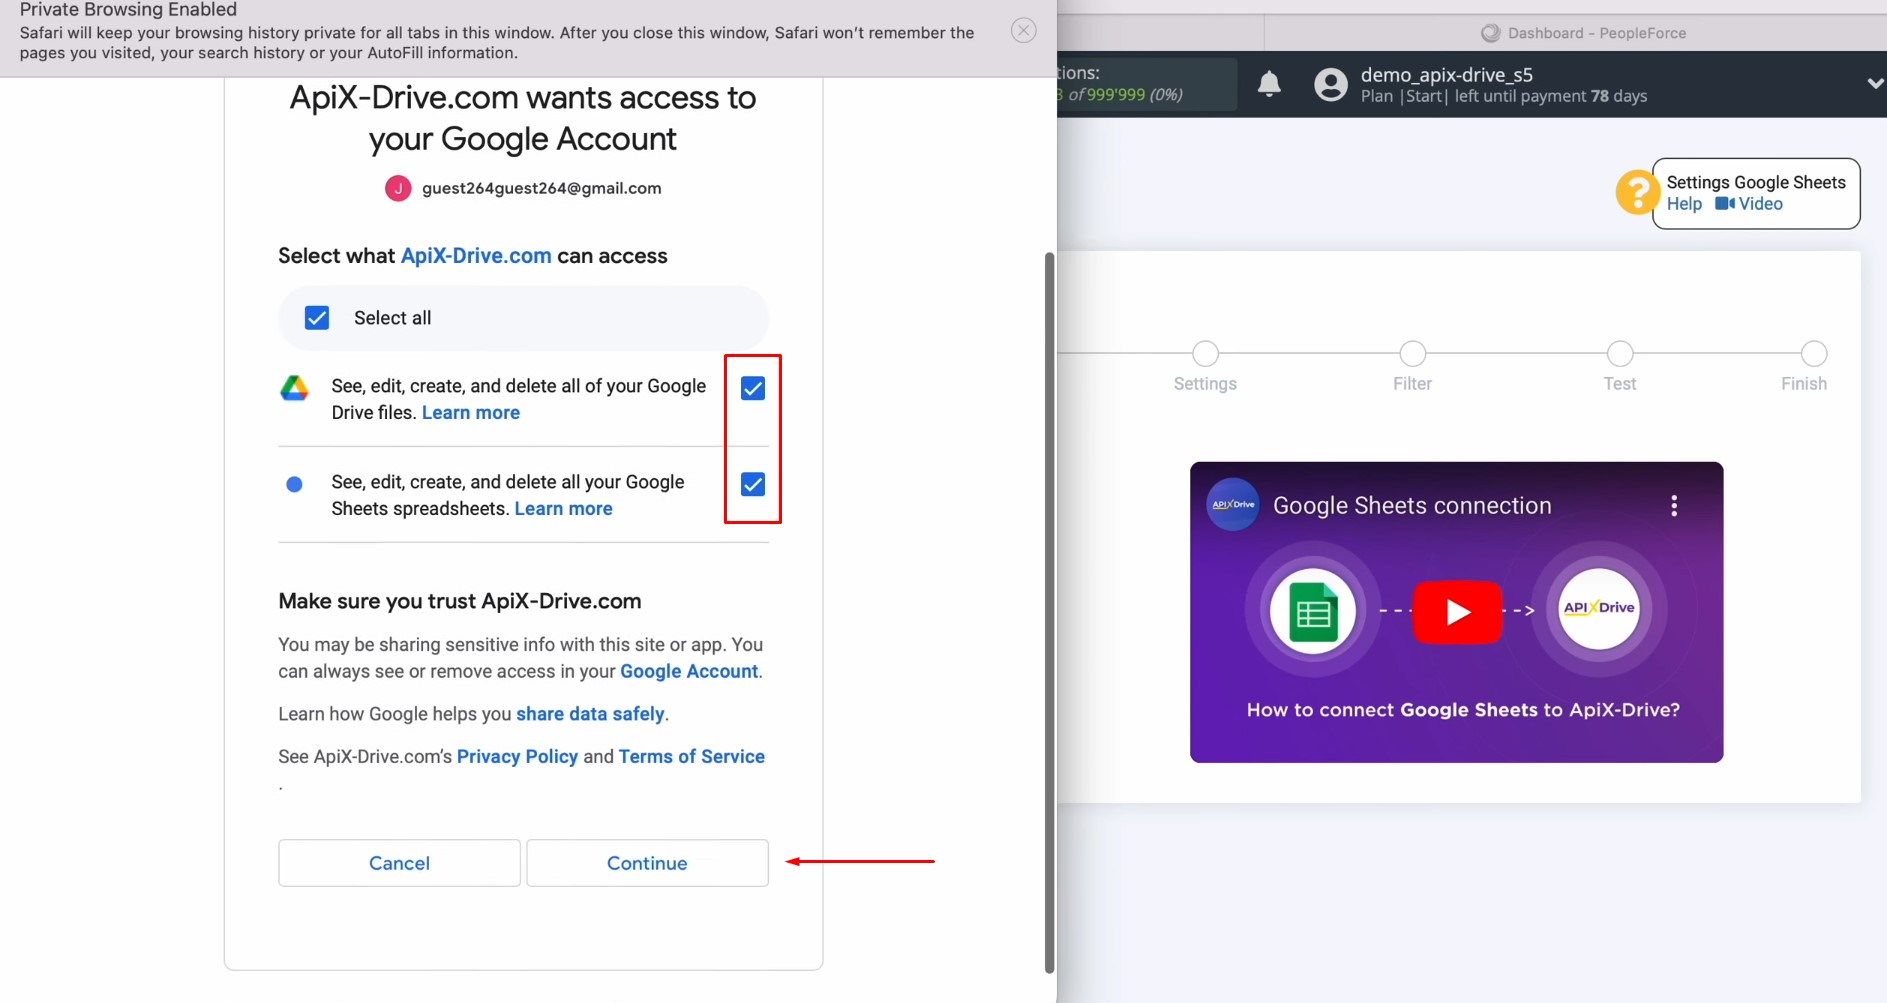Expand the chevron at the top right corner
The width and height of the screenshot is (1887, 1003).
click(x=1876, y=83)
